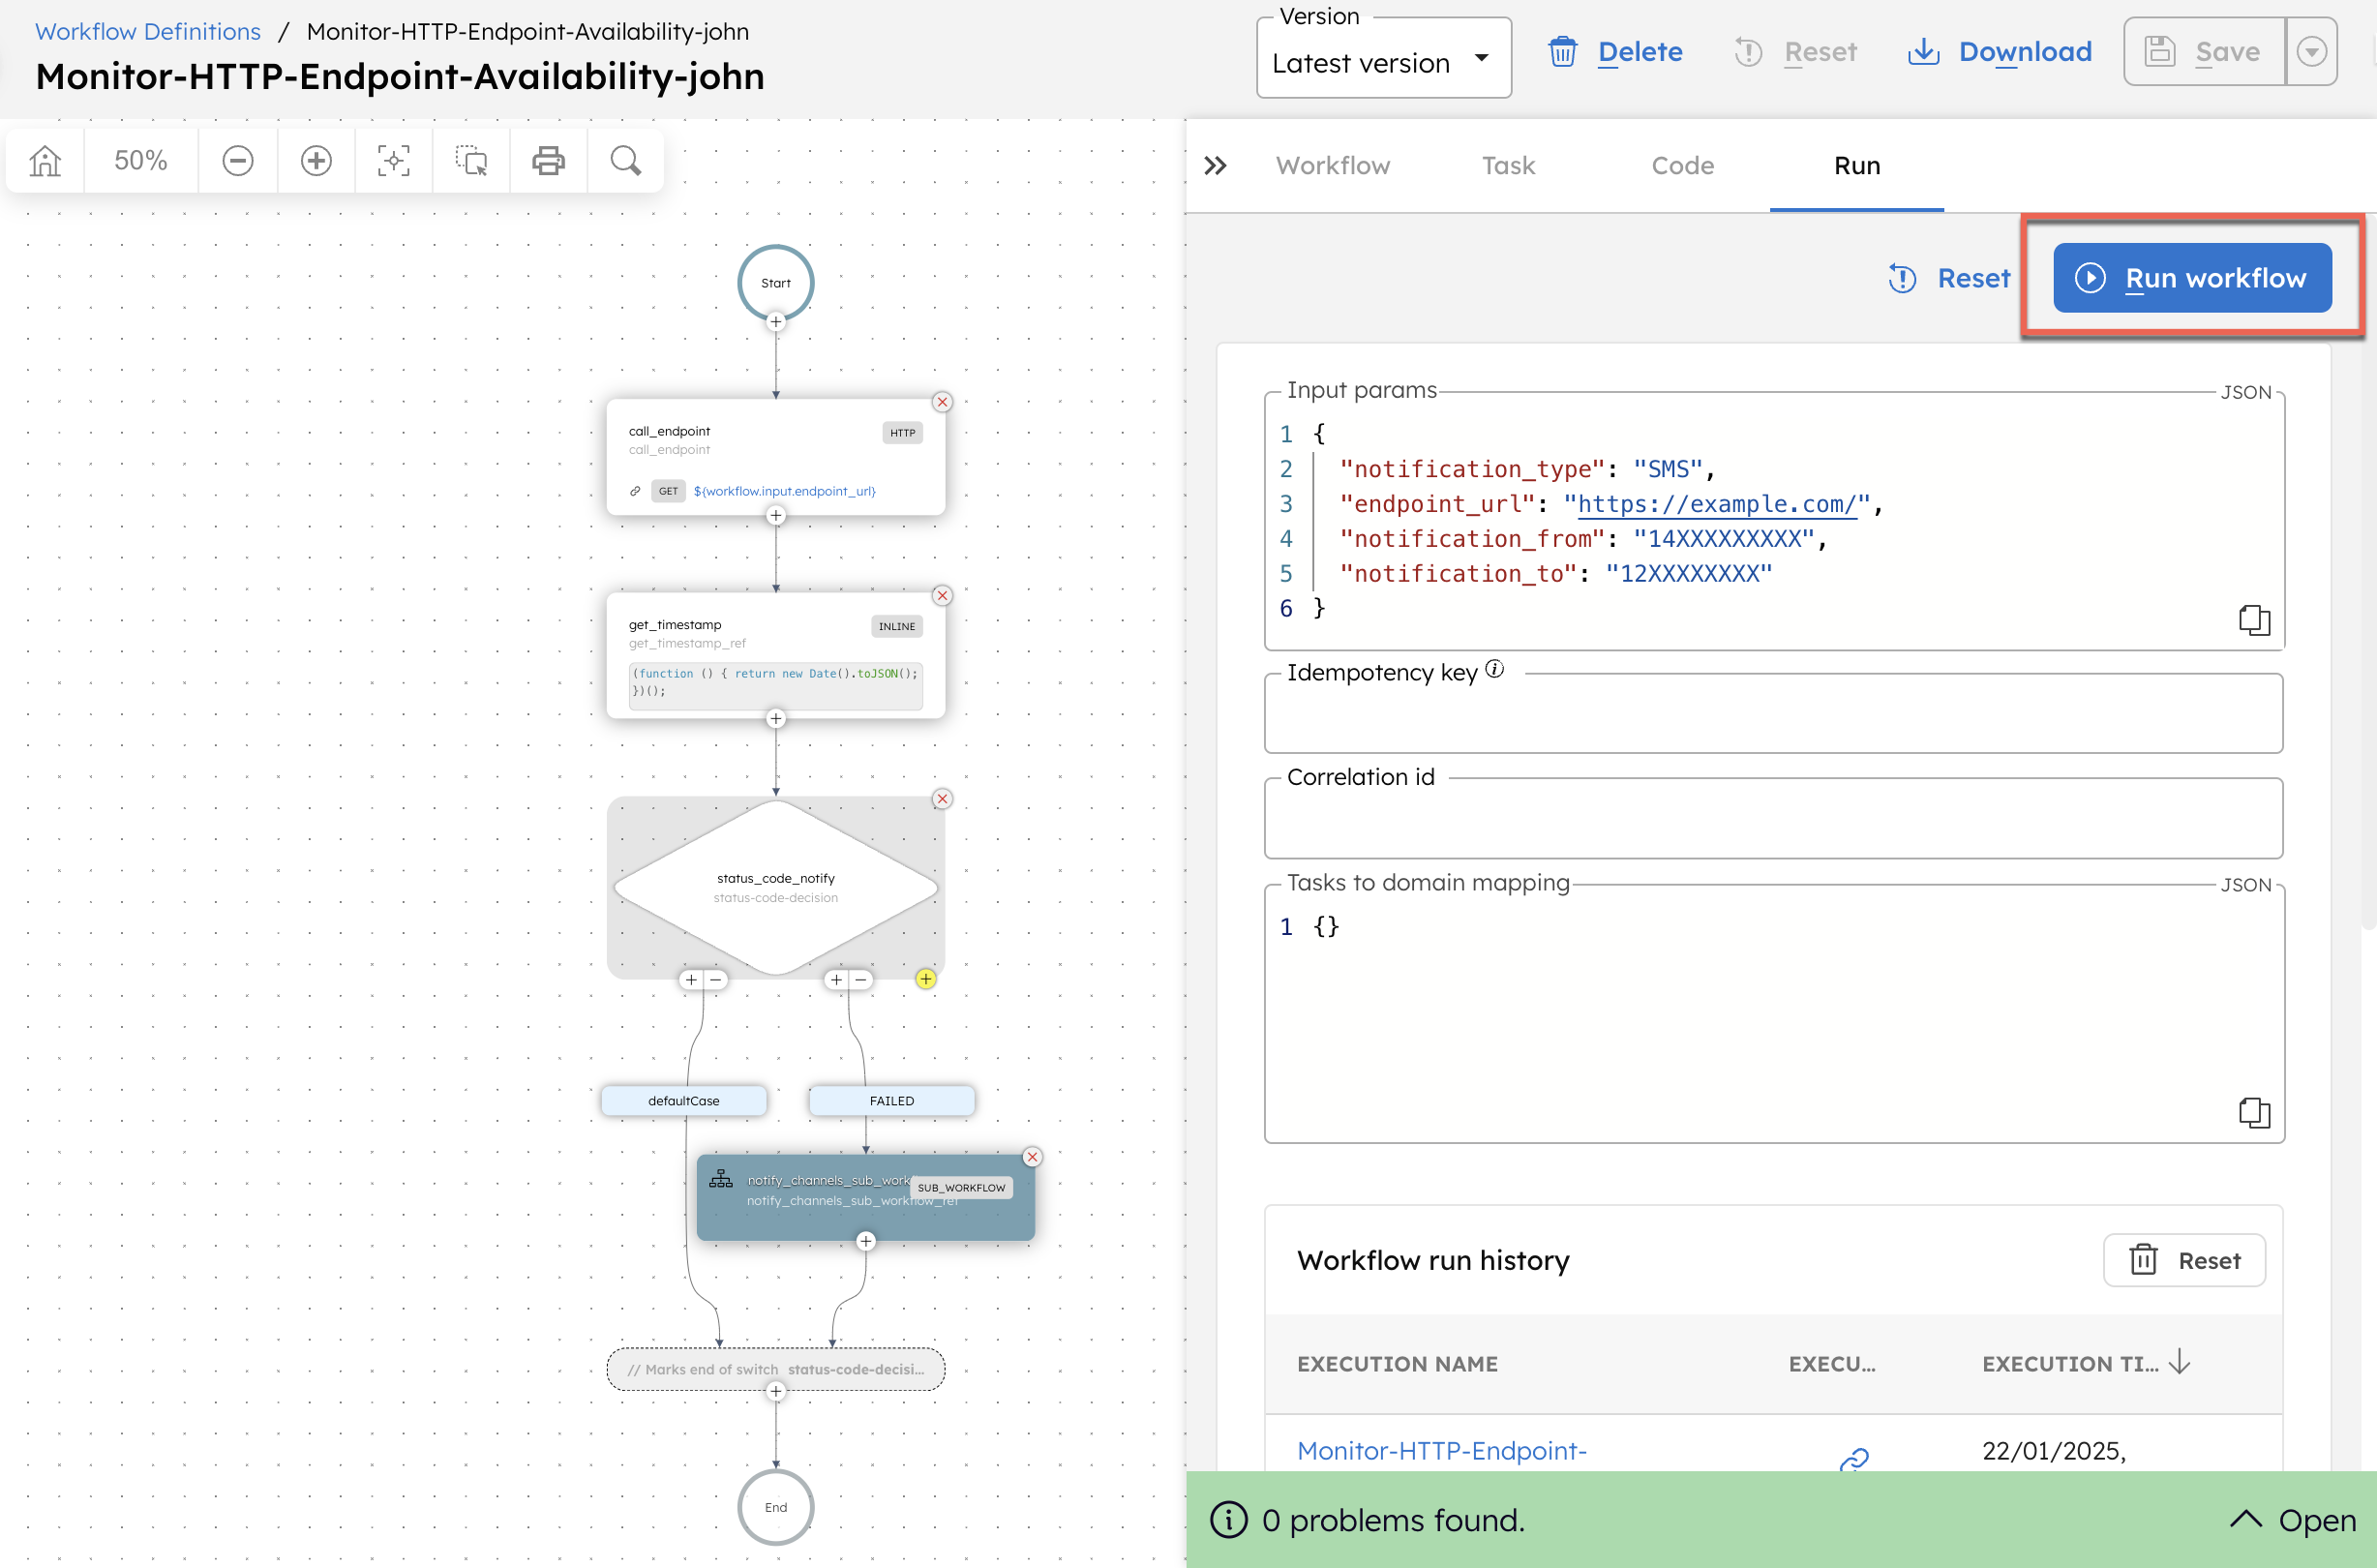Click the search magnifier icon
Screen dimensions: 2377x1568
(x=626, y=160)
